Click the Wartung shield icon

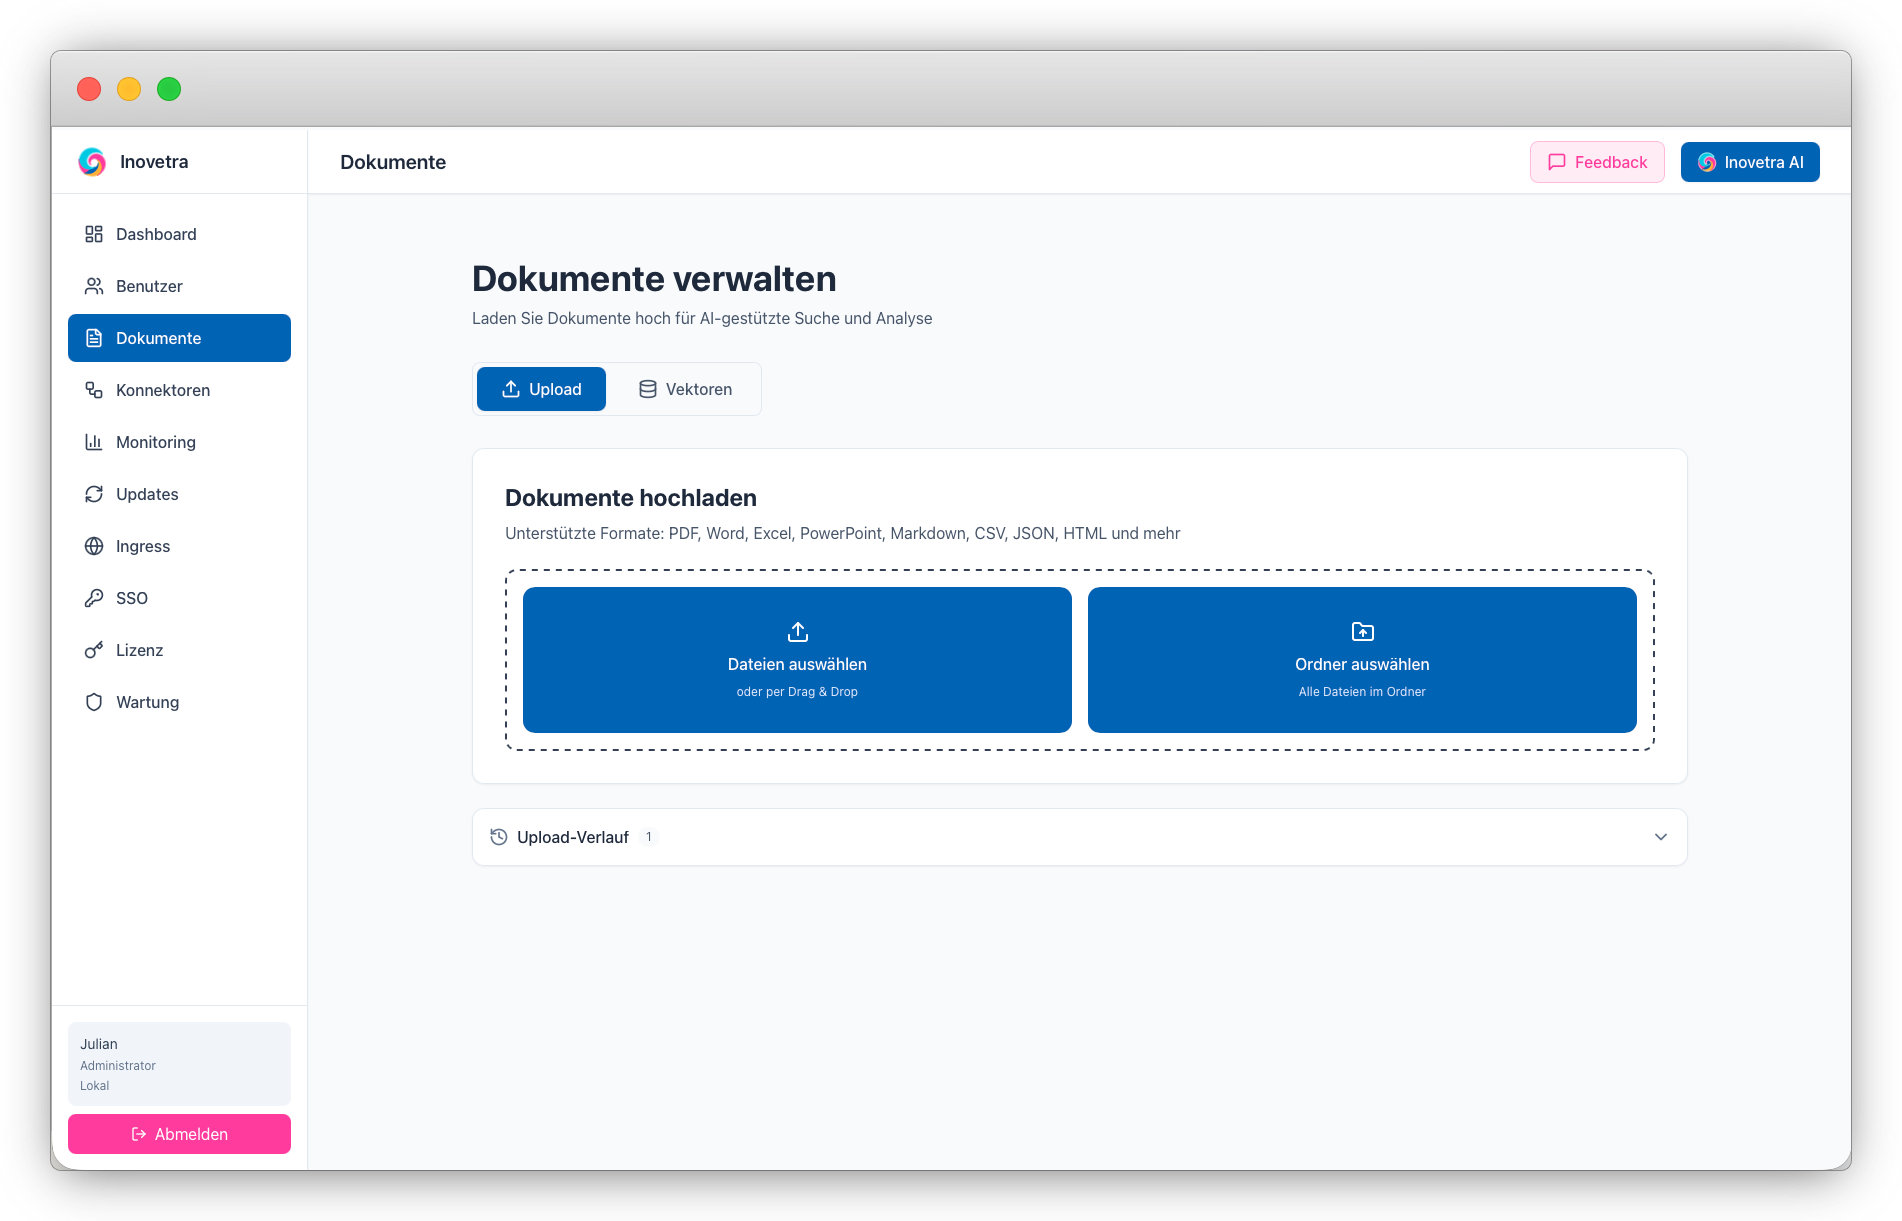point(94,702)
